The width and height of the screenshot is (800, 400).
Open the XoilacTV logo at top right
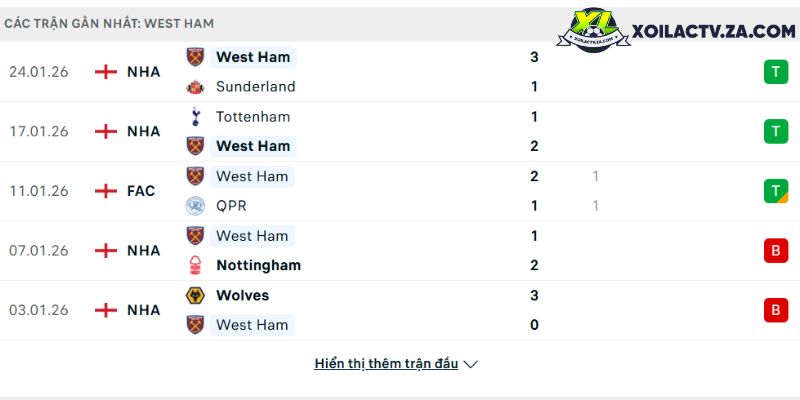click(x=676, y=31)
